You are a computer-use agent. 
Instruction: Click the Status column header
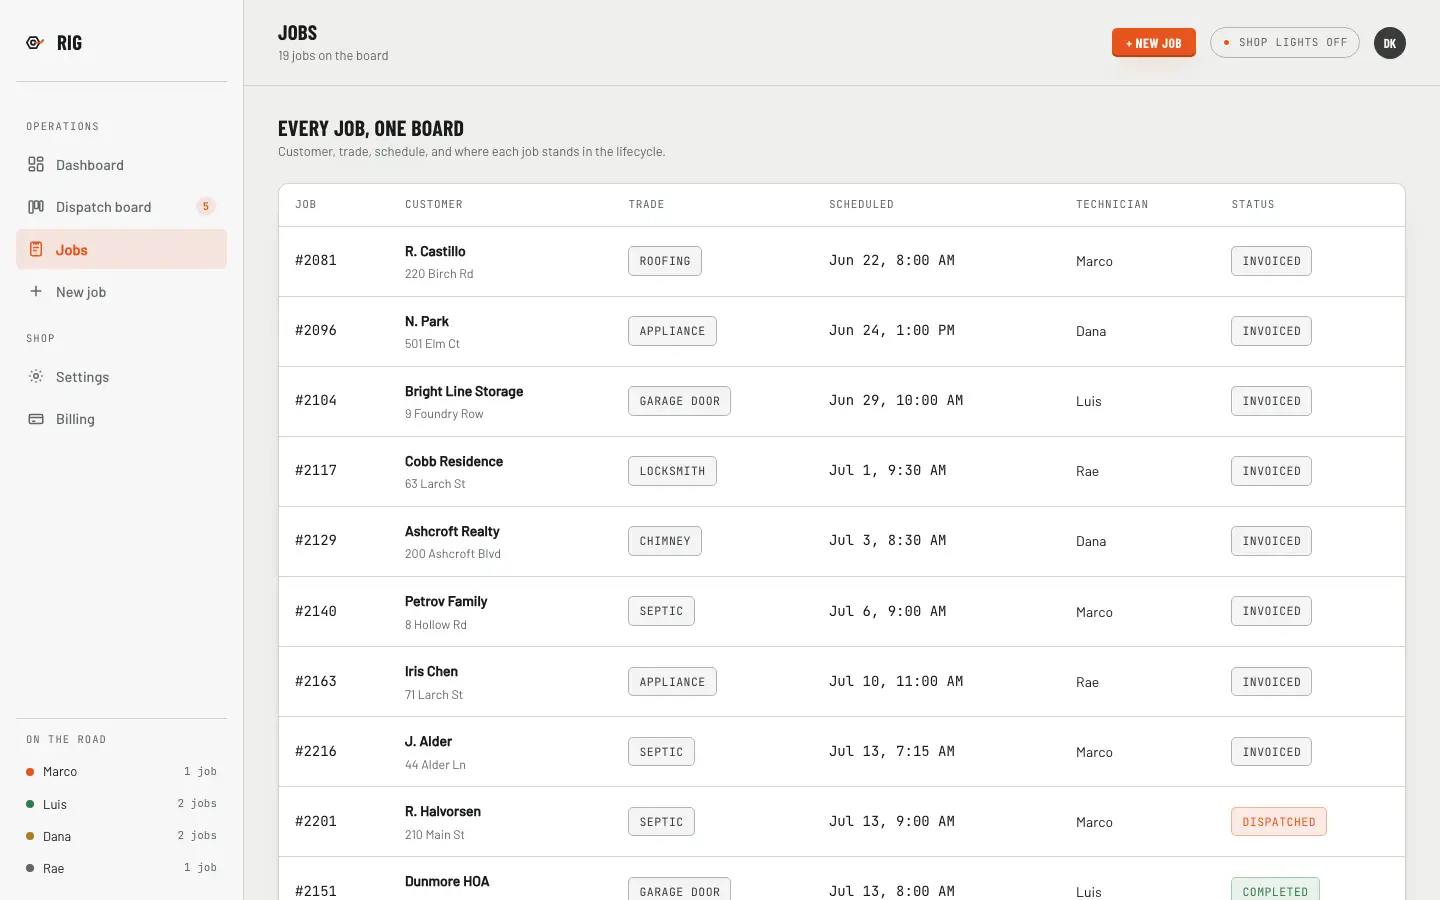[1253, 205]
